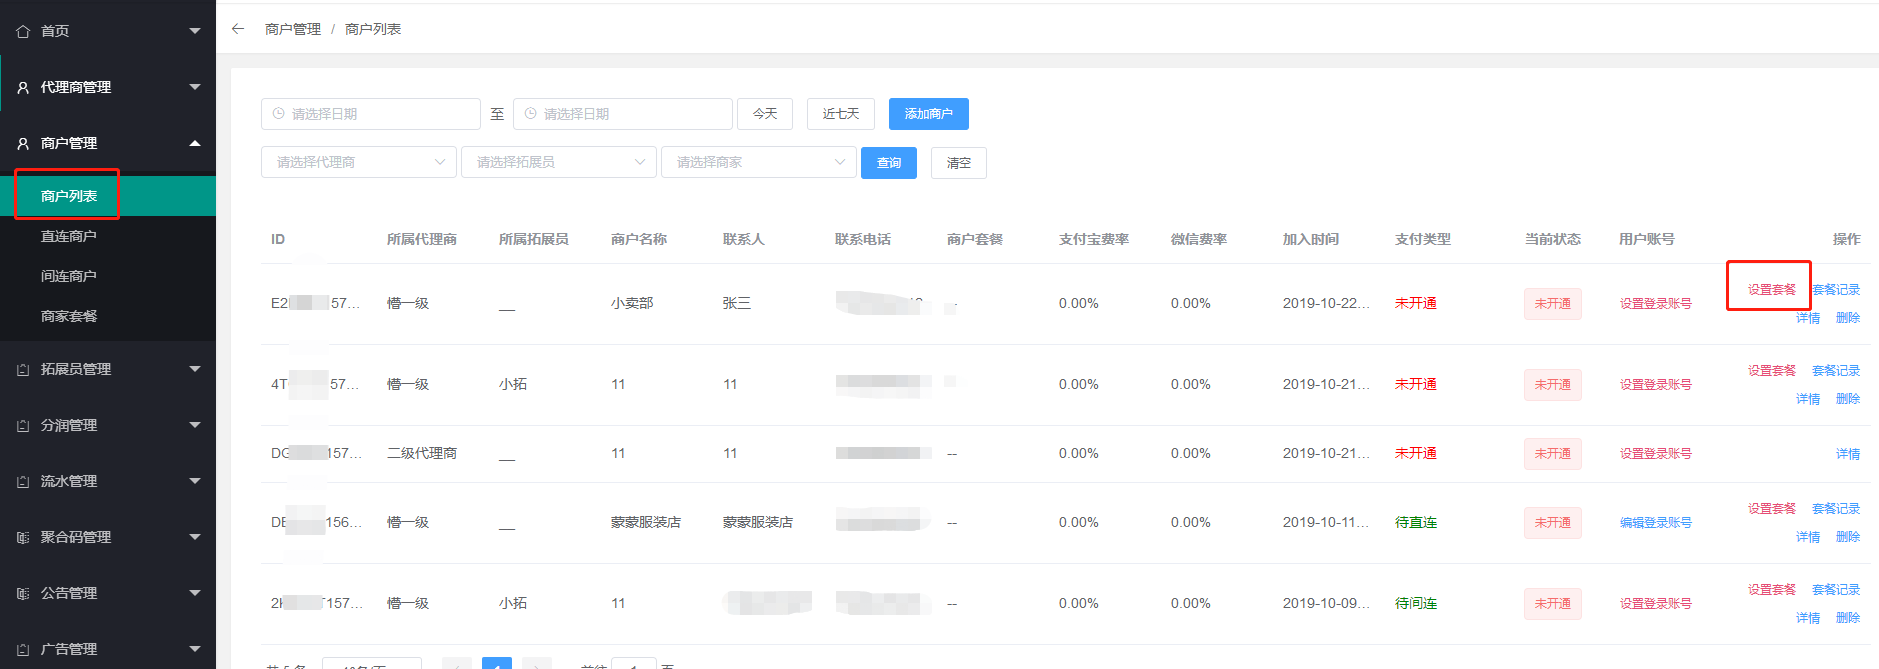Viewport: 1879px width, 669px height.
Task: Open the 商家套餐 submenu item
Action: (108, 316)
